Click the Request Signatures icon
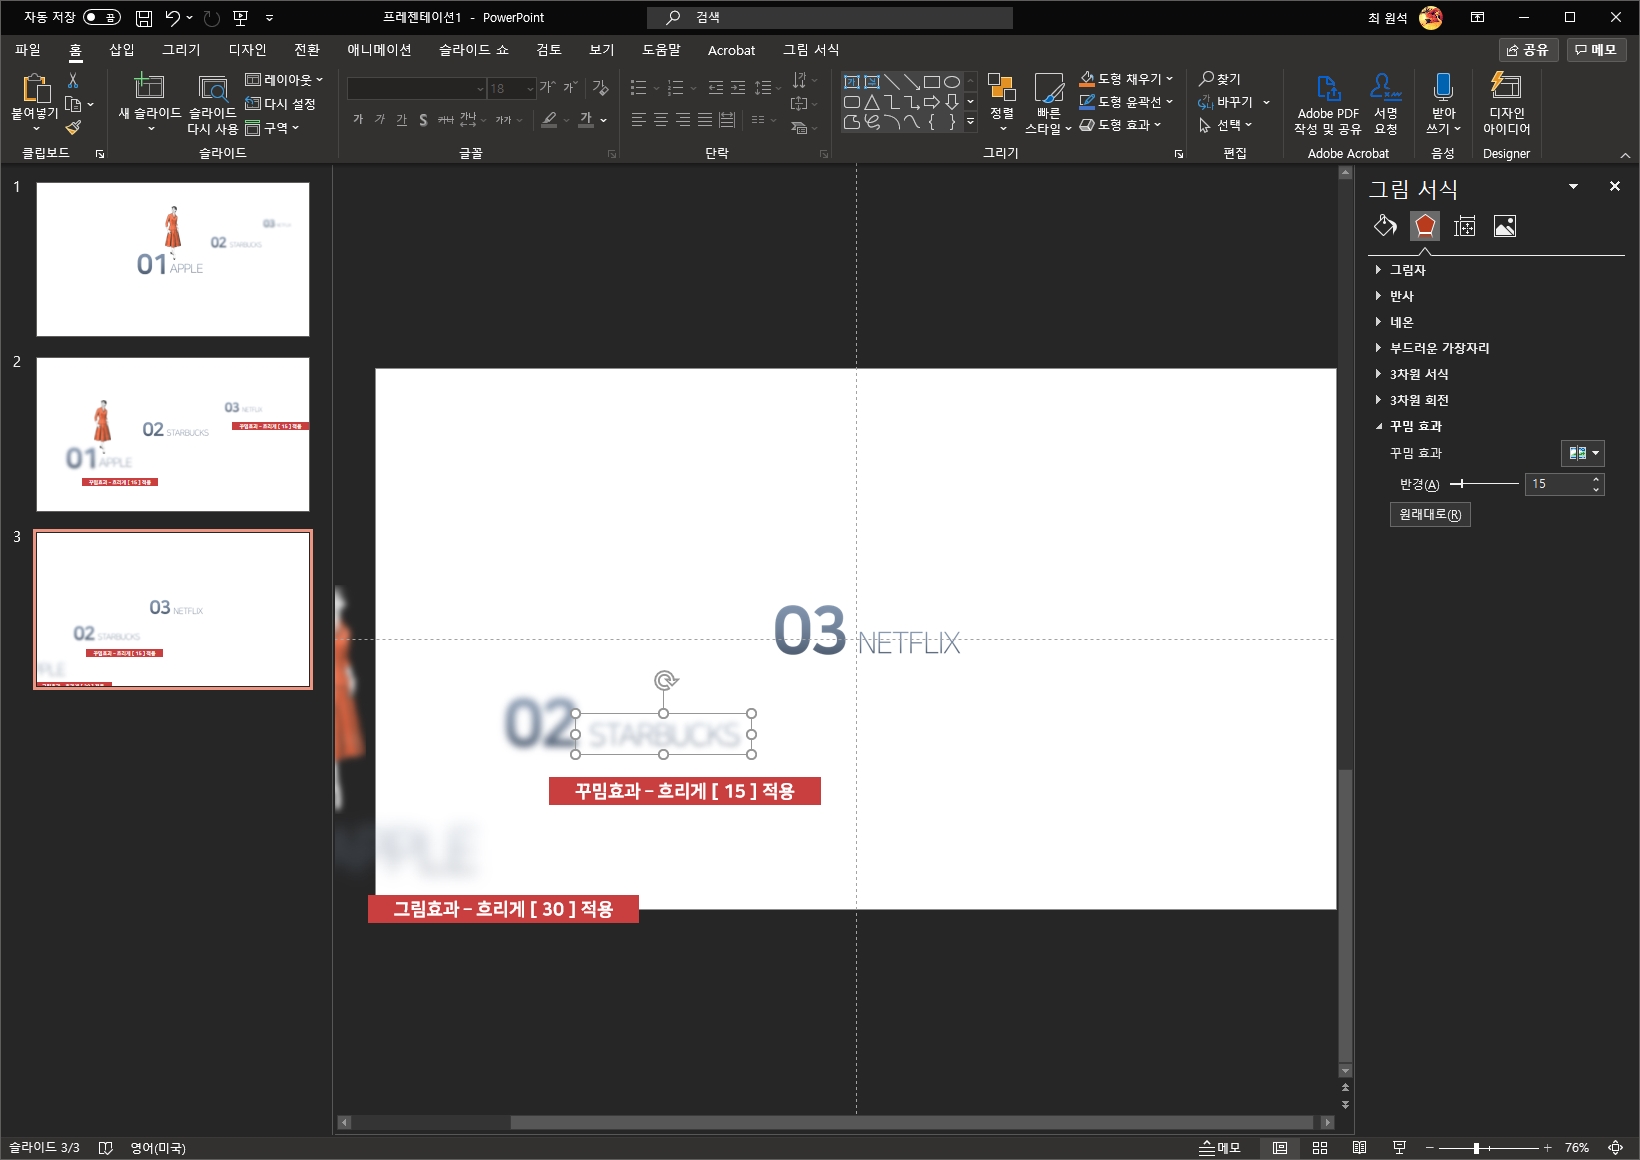 [1386, 87]
